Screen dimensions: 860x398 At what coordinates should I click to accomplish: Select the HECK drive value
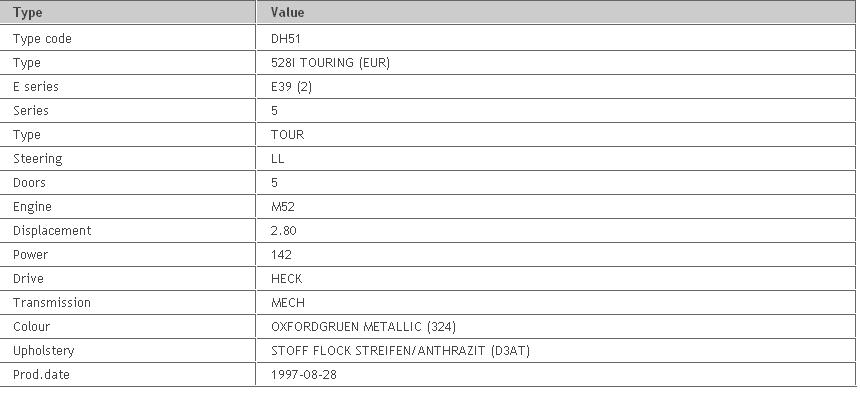coord(286,278)
